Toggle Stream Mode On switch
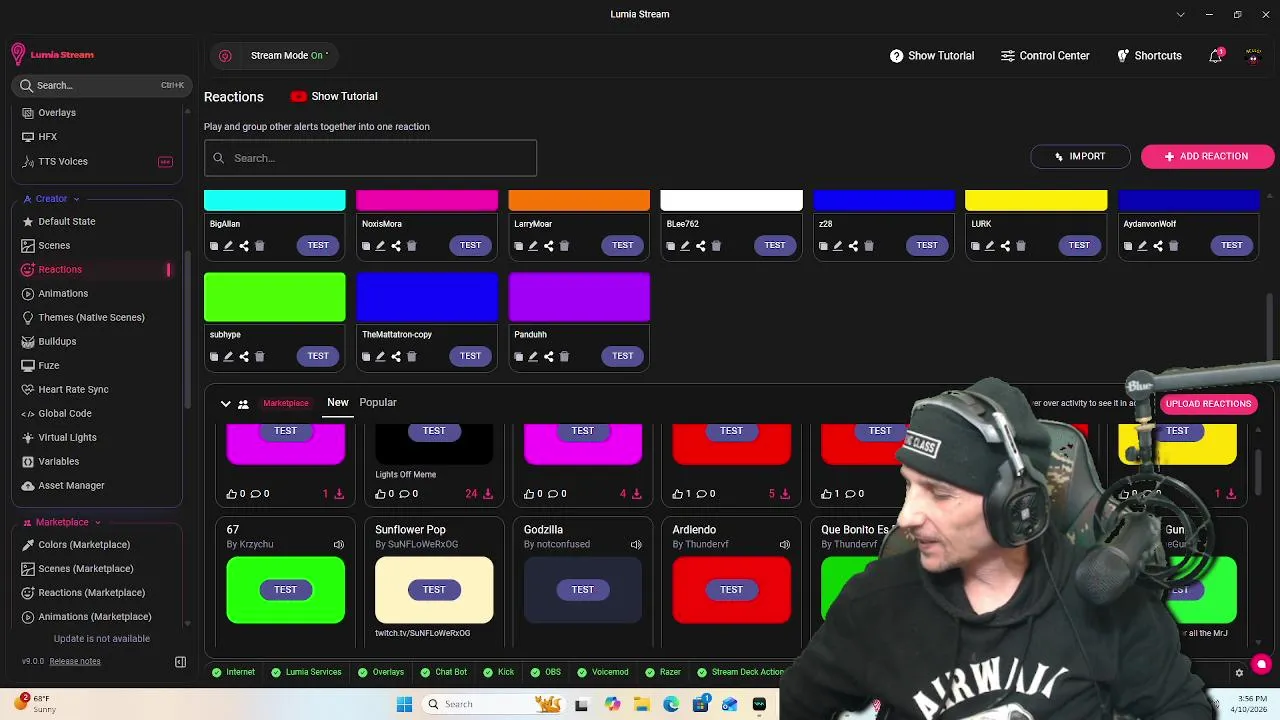Screen dimensions: 1280x720 [x=289, y=56]
